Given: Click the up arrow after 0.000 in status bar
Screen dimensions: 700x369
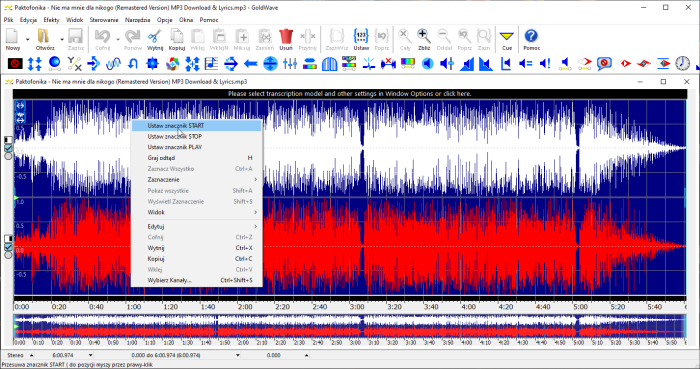Looking at the screenshot, I should point(306,356).
